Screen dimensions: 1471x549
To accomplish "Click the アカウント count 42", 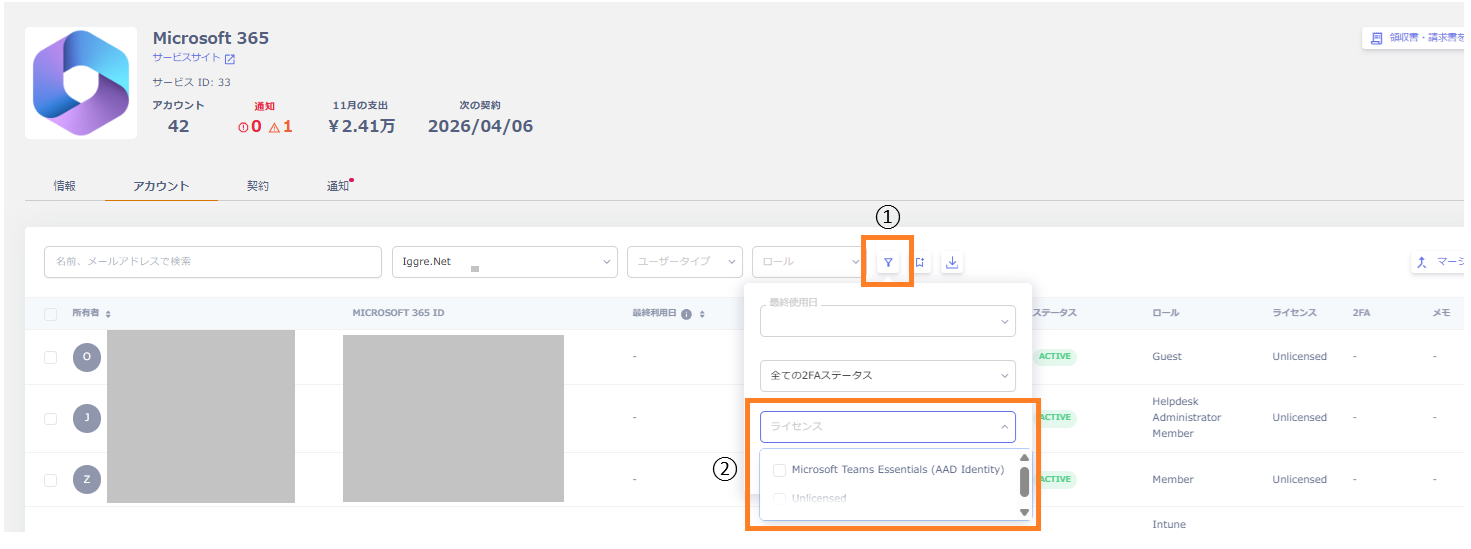I will tap(178, 127).
